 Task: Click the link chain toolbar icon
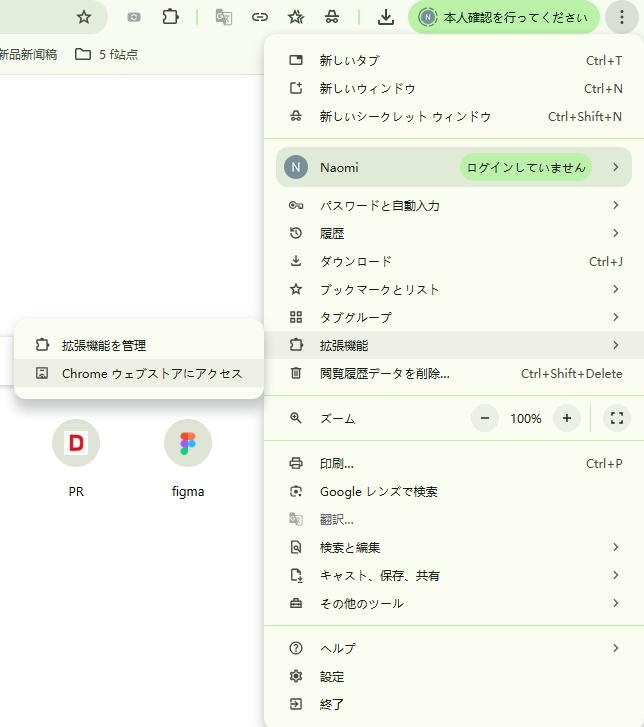260,17
